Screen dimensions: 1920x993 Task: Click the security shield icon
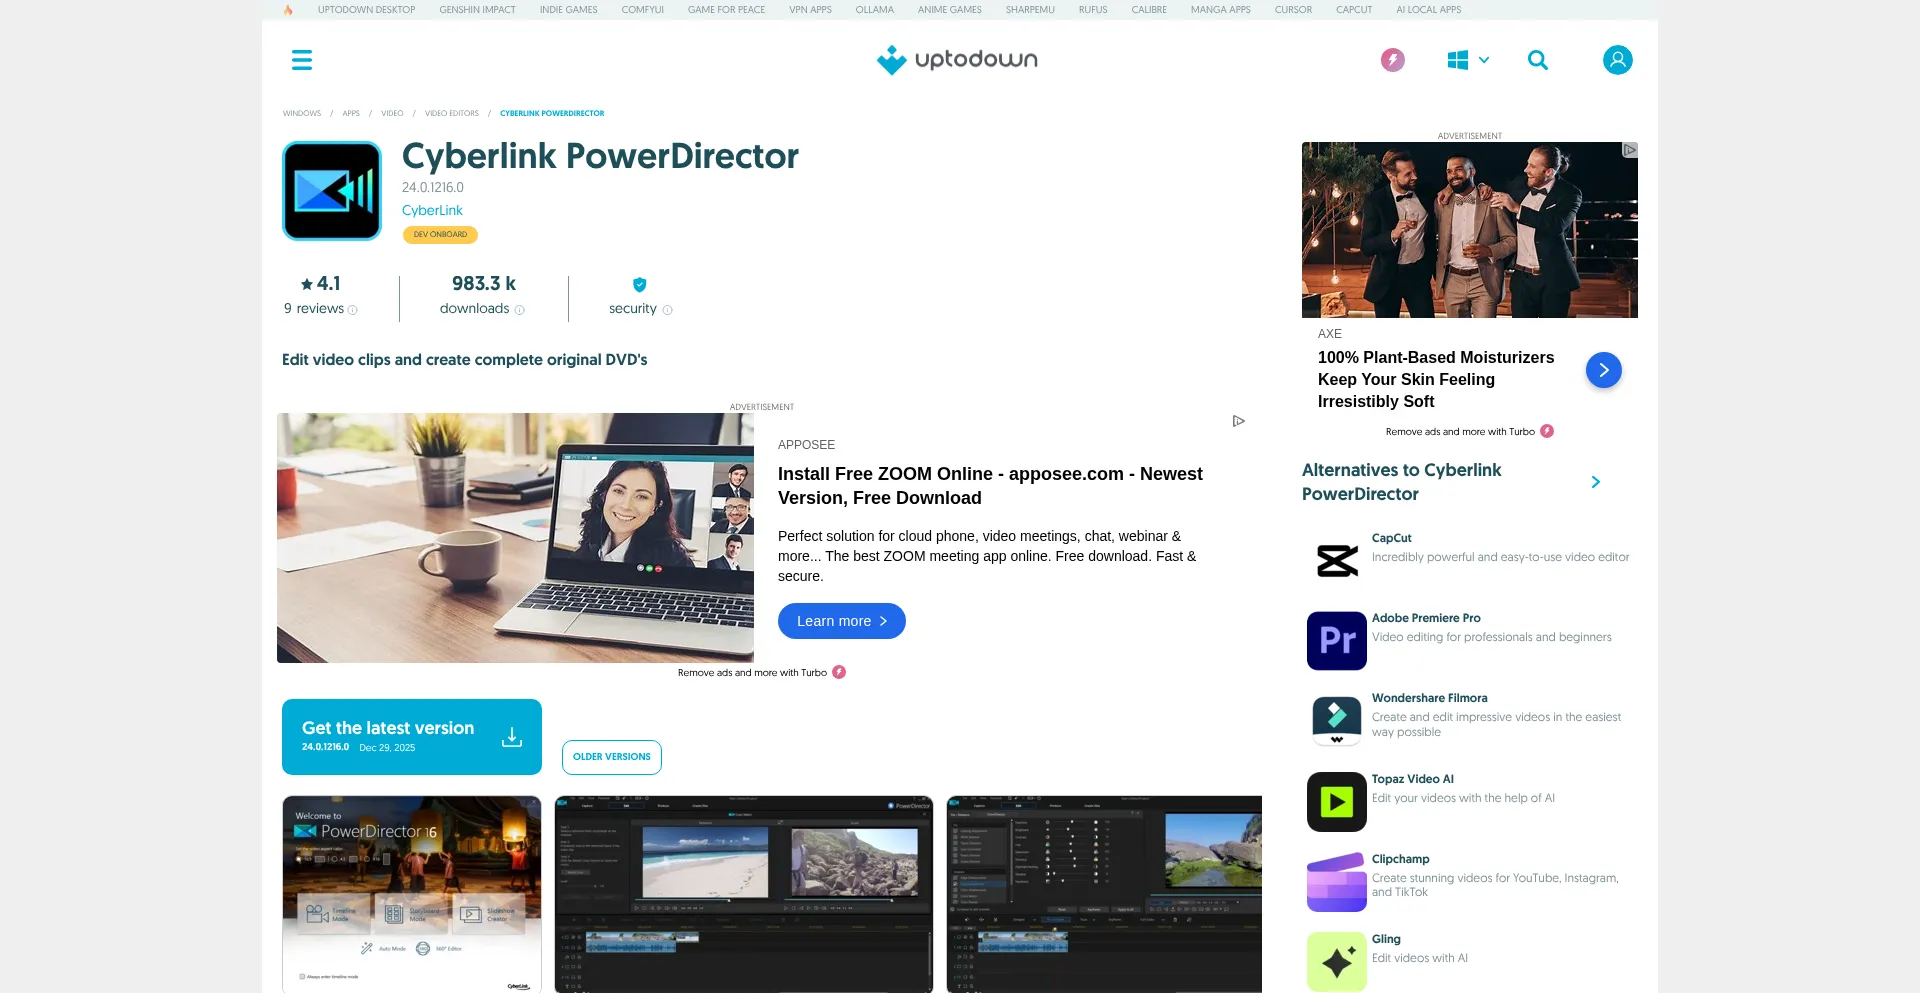point(640,285)
